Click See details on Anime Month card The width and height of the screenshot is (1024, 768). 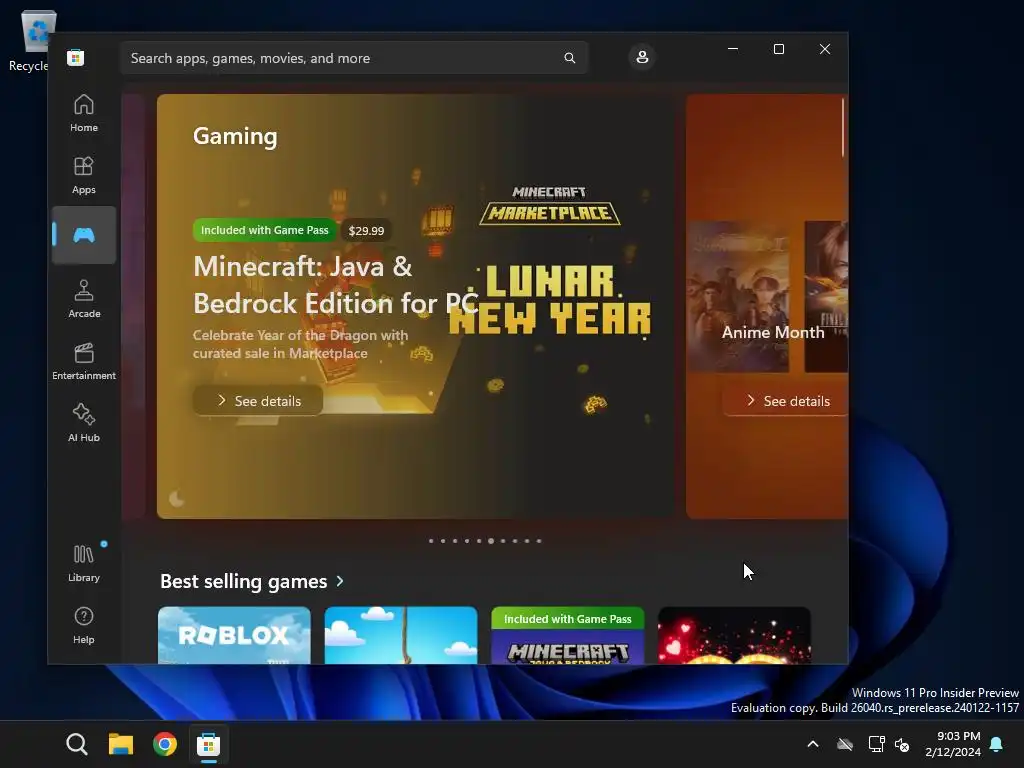click(786, 400)
